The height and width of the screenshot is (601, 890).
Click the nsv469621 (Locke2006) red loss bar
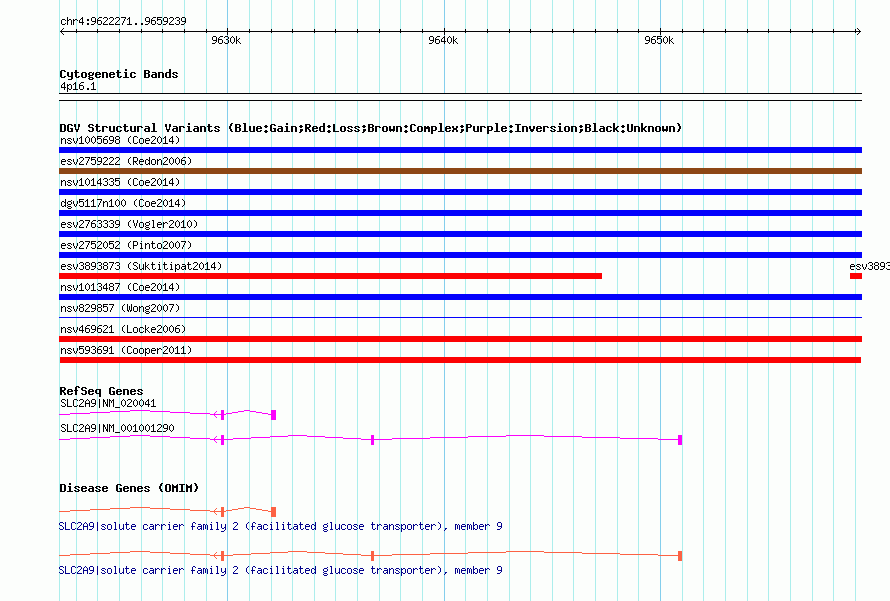click(x=460, y=339)
